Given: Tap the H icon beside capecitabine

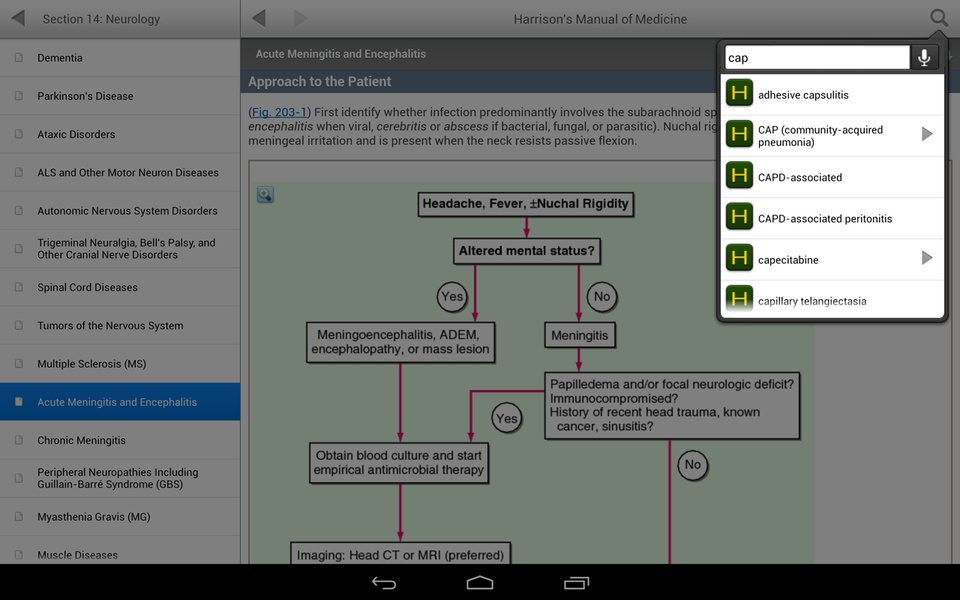Looking at the screenshot, I should point(739,258).
